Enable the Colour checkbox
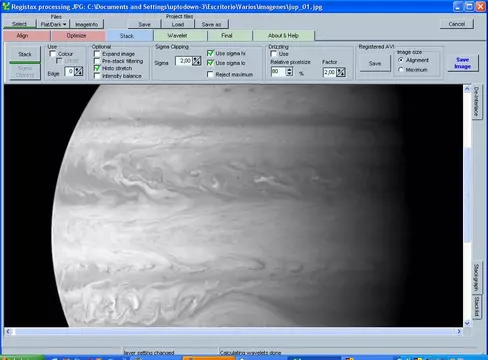Image resolution: width=488 pixels, height=360 pixels. click(52, 54)
